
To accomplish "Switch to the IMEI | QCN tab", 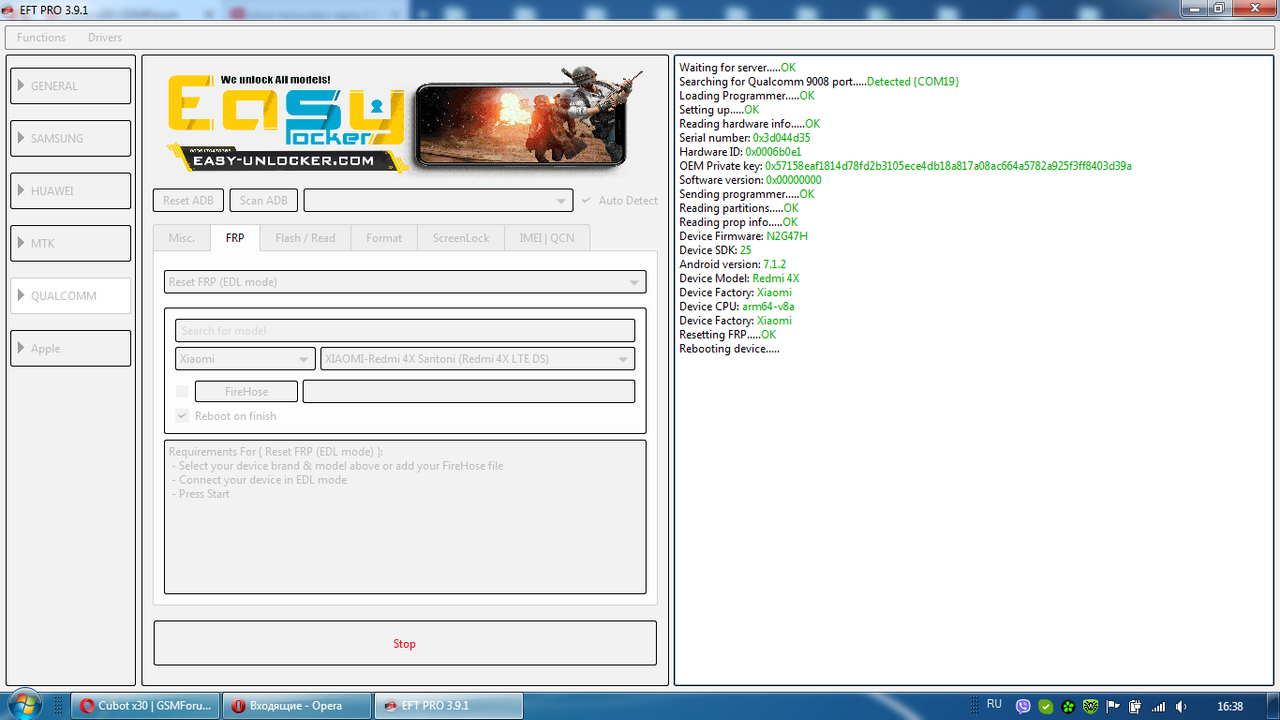I will [547, 238].
